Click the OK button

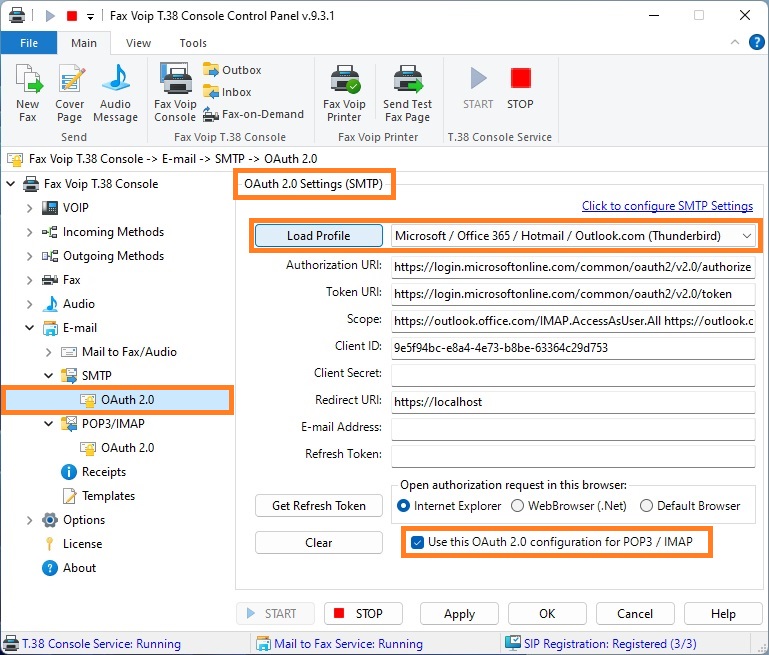[x=547, y=614]
